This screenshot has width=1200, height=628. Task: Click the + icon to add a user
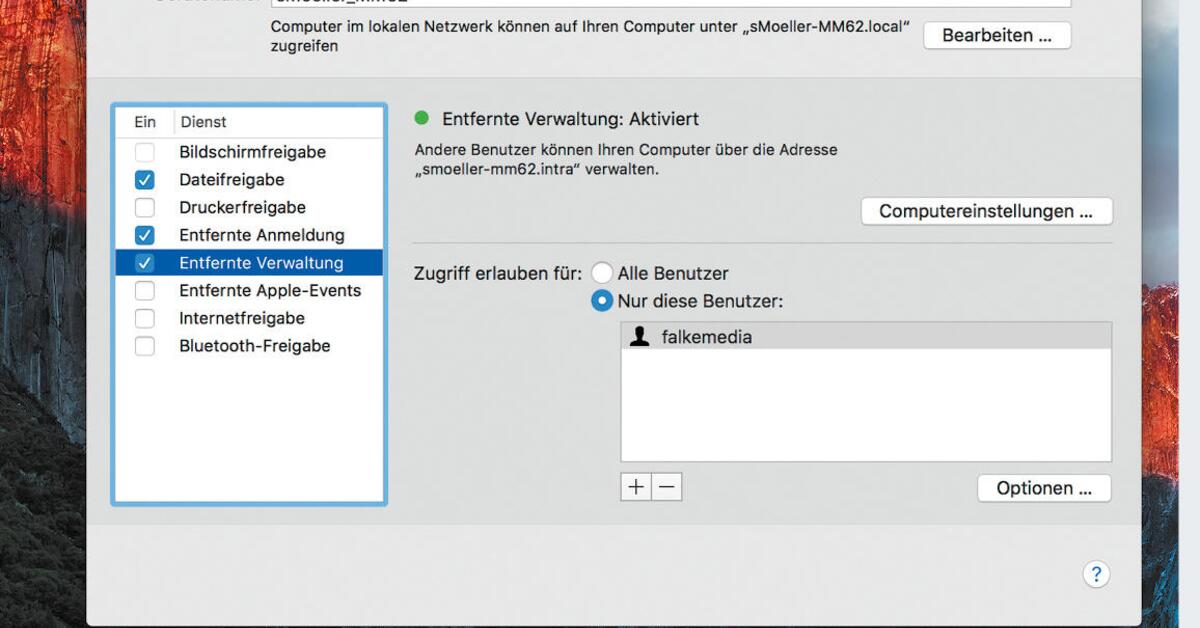pyautogui.click(x=635, y=486)
